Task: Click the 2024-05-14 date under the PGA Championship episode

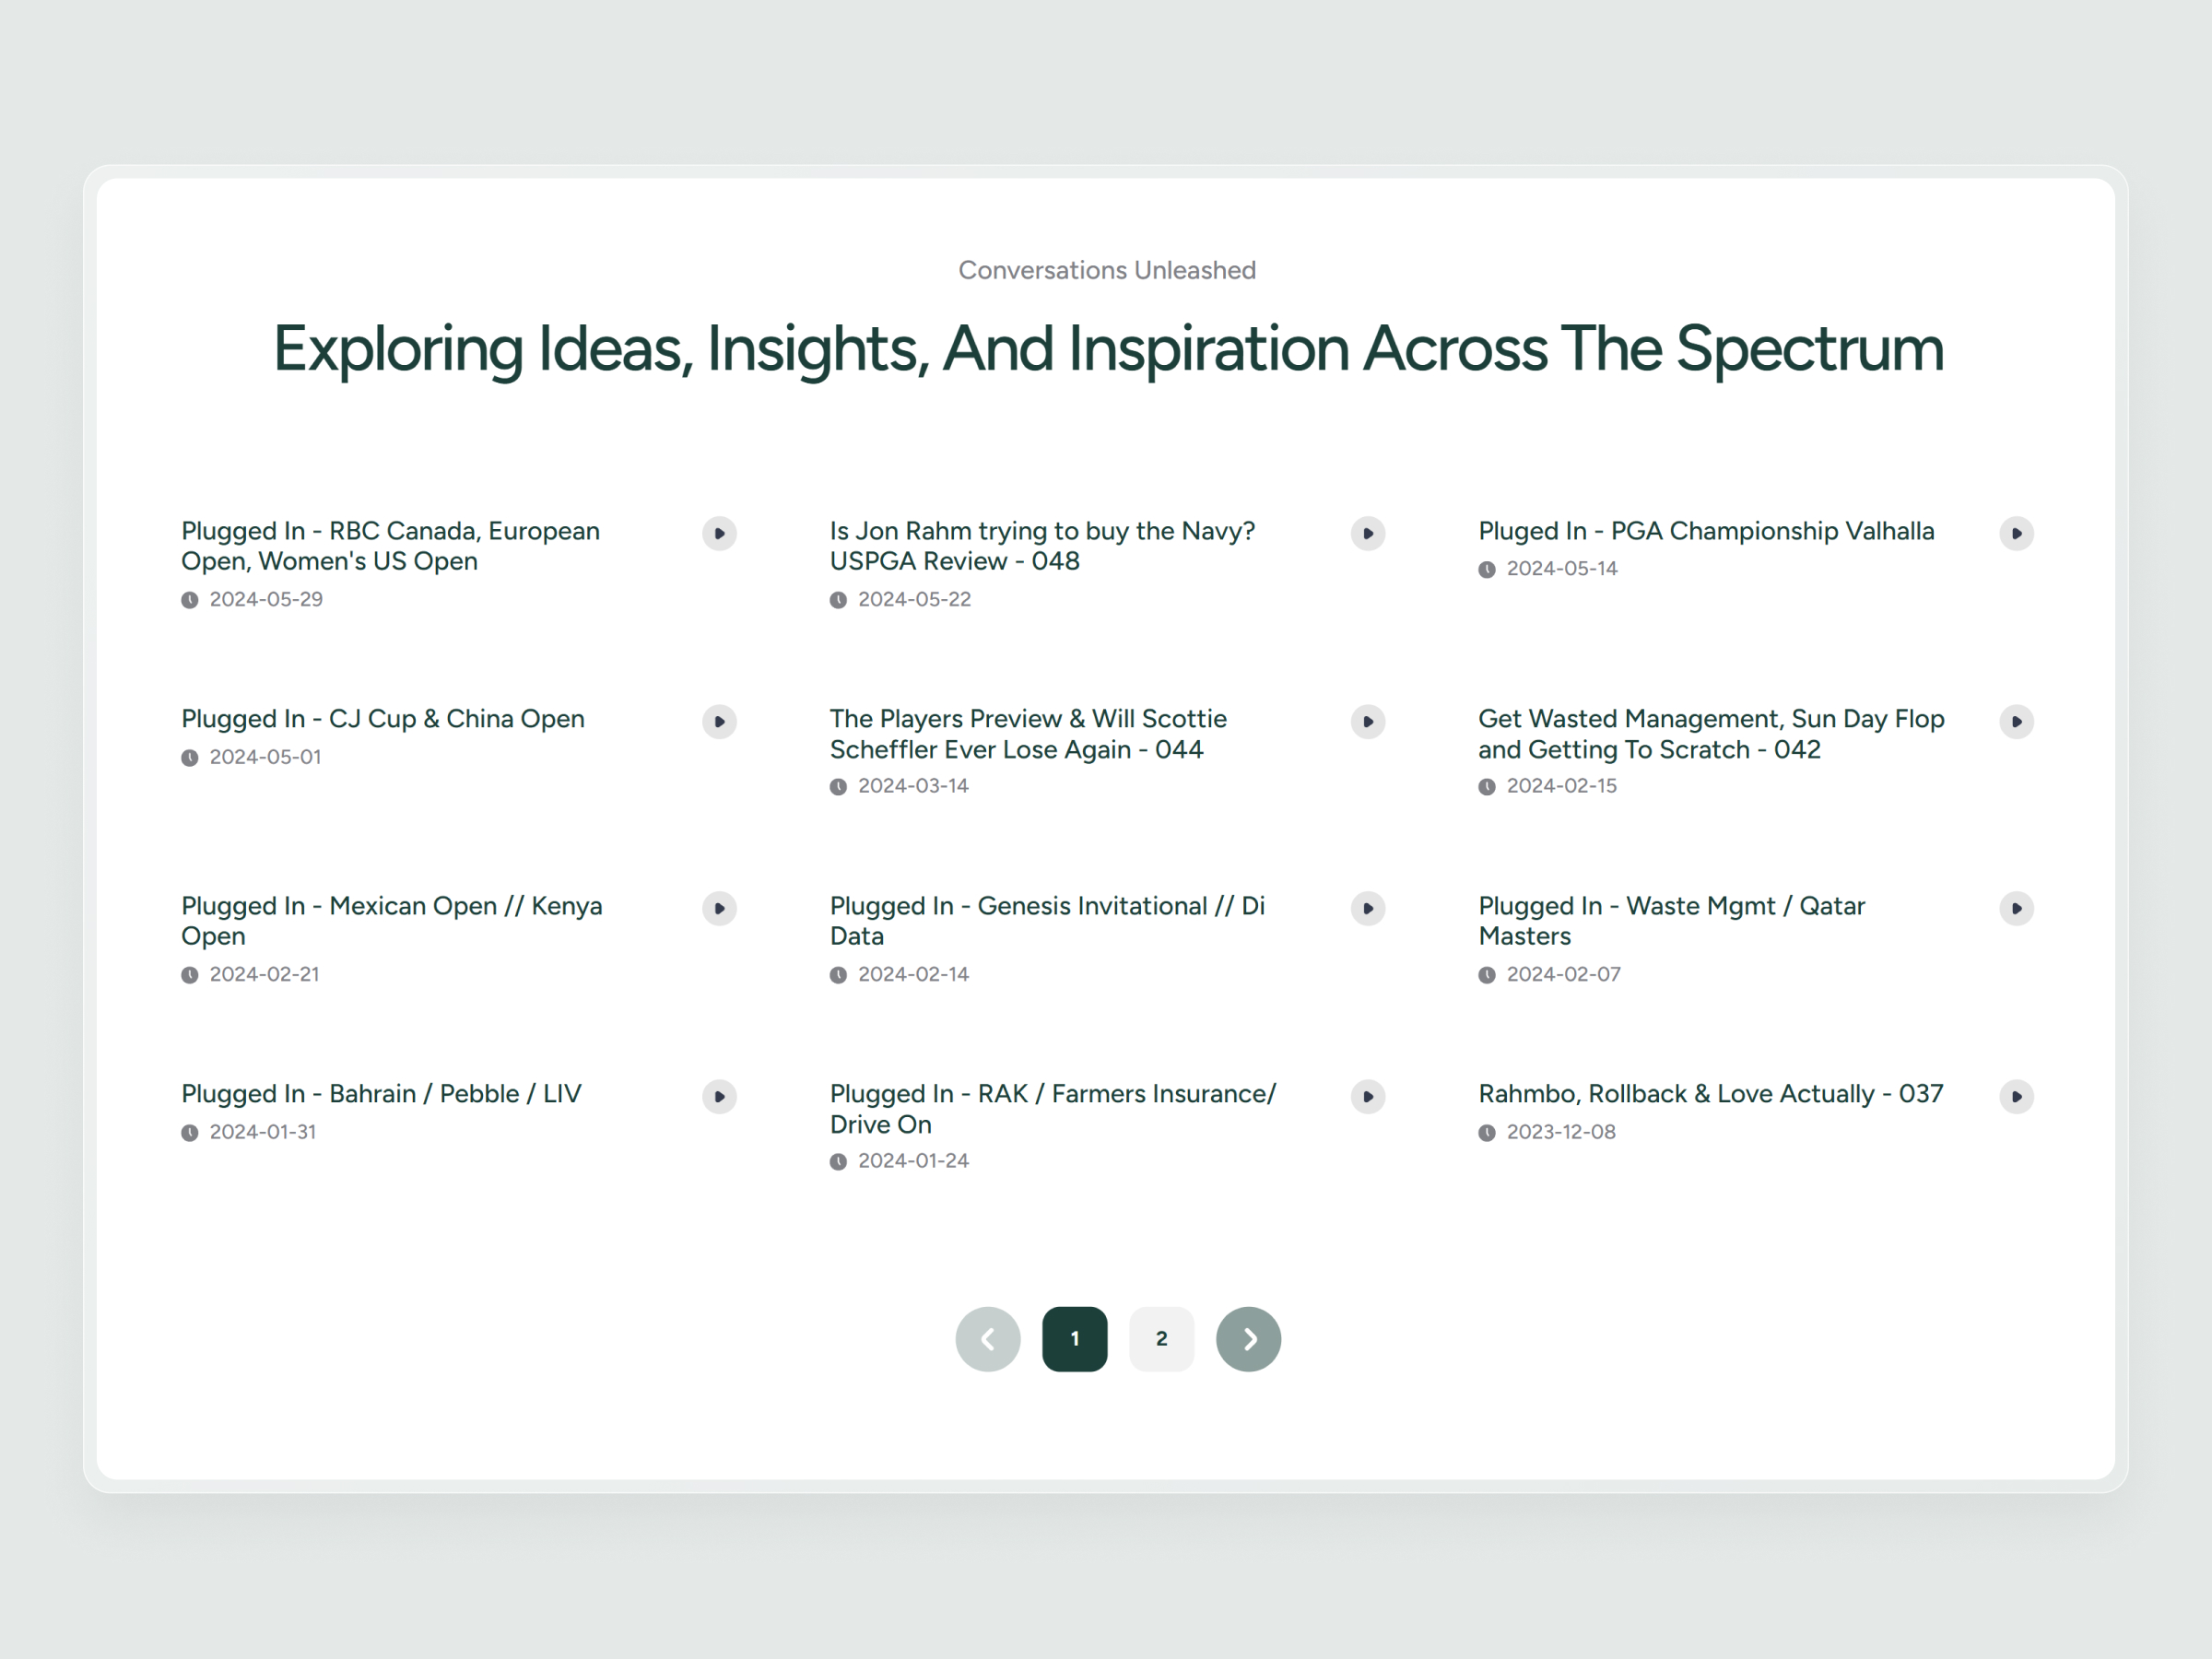Action: 1561,568
